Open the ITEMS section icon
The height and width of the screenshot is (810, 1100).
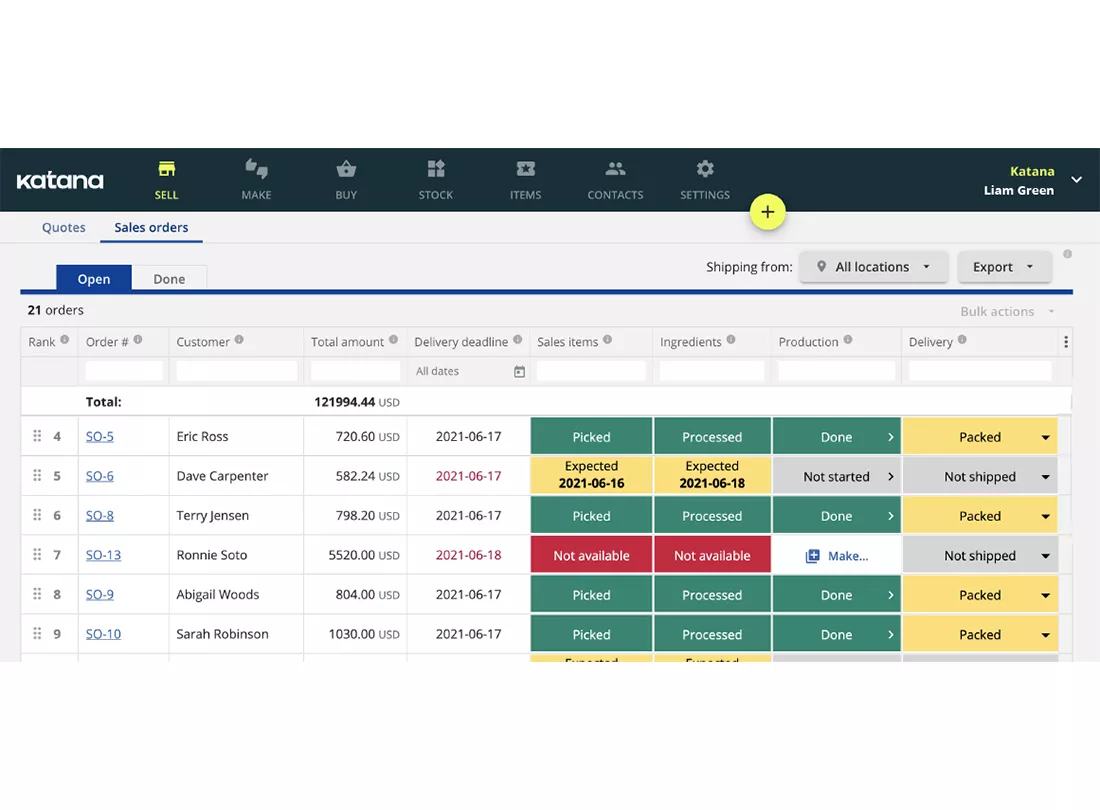point(525,169)
